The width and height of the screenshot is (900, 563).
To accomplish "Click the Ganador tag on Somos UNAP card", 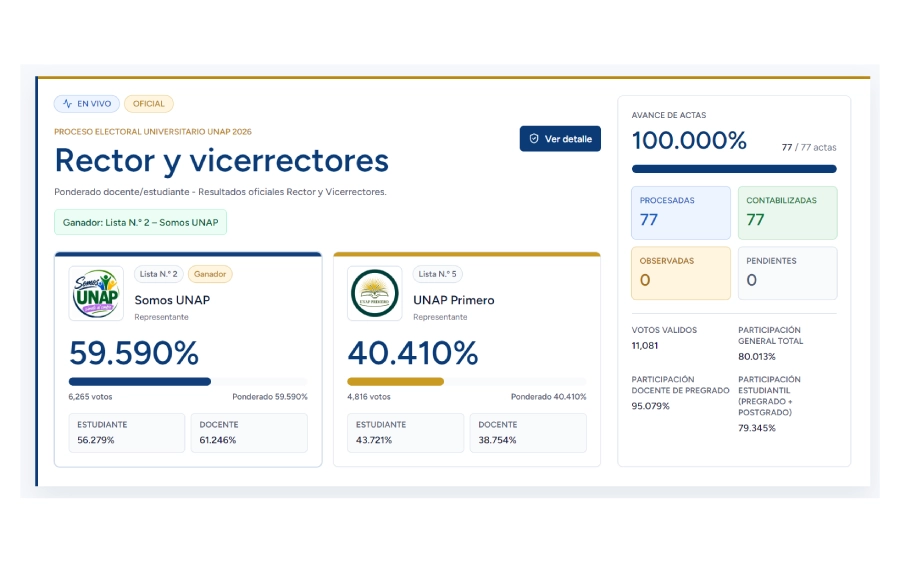I will [x=210, y=274].
